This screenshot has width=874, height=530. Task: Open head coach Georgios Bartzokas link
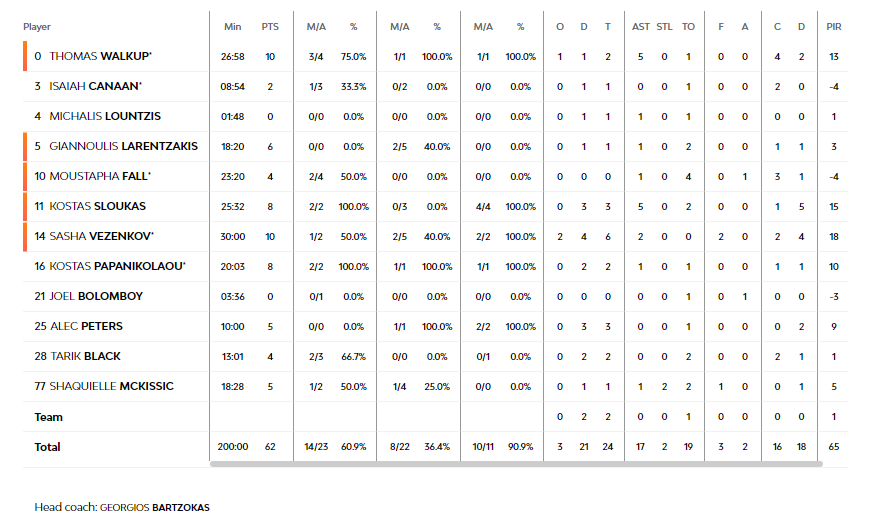155,508
